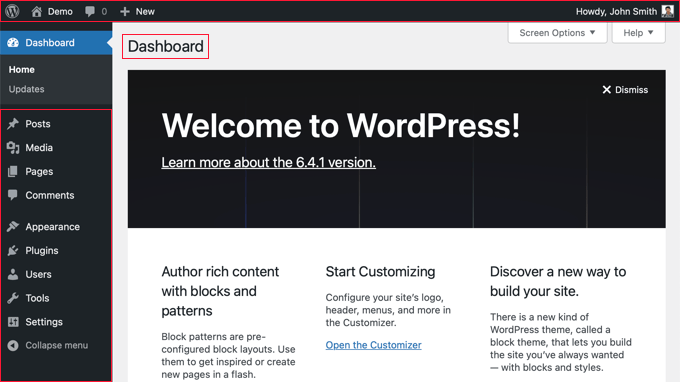Select the Dashboard menu label
Image resolution: width=680 pixels, height=382 pixels.
50,42
